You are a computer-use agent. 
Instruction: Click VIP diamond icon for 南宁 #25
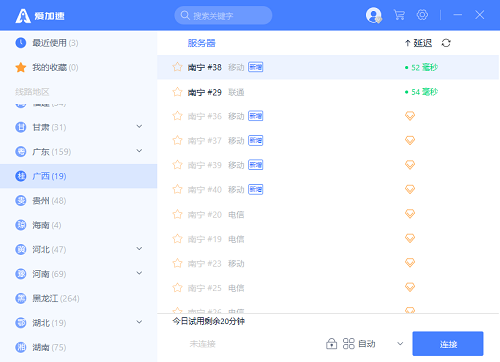click(410, 287)
